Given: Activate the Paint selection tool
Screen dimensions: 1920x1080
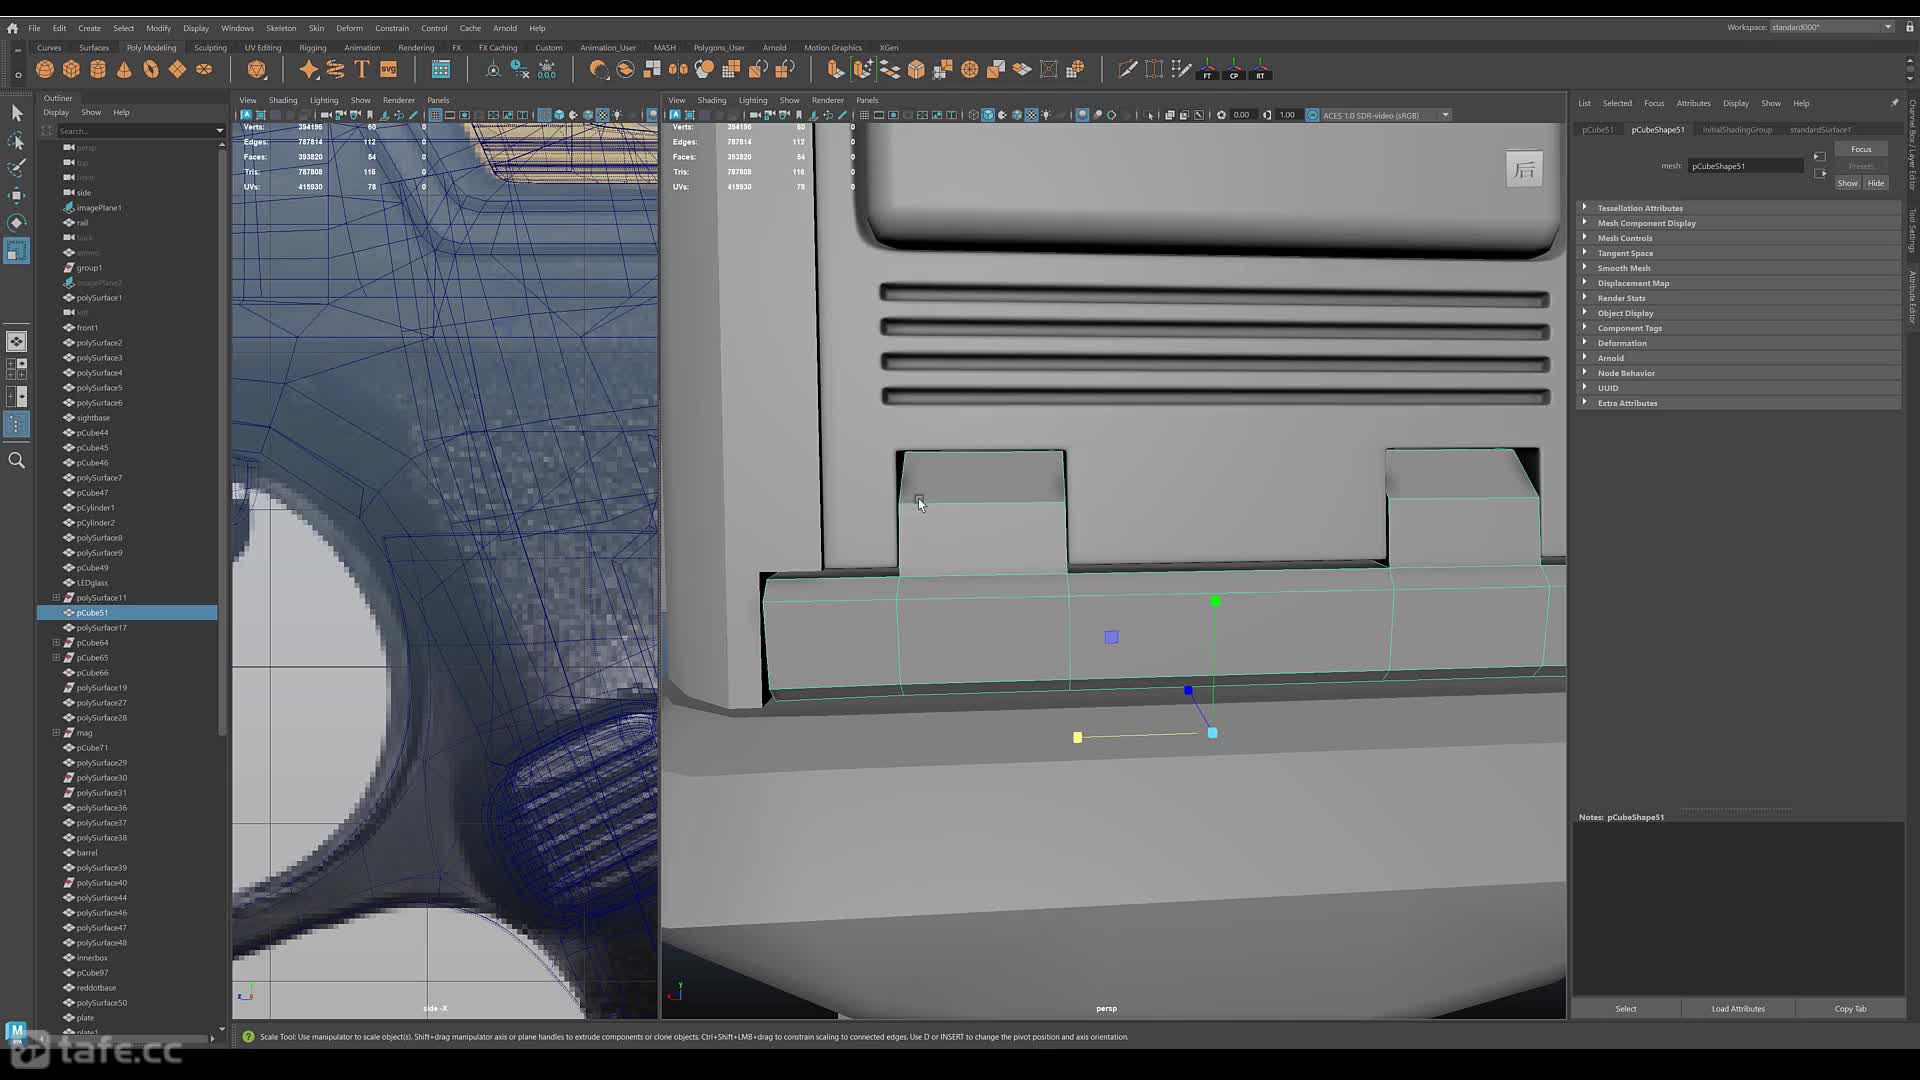Looking at the screenshot, I should pyautogui.click(x=16, y=168).
